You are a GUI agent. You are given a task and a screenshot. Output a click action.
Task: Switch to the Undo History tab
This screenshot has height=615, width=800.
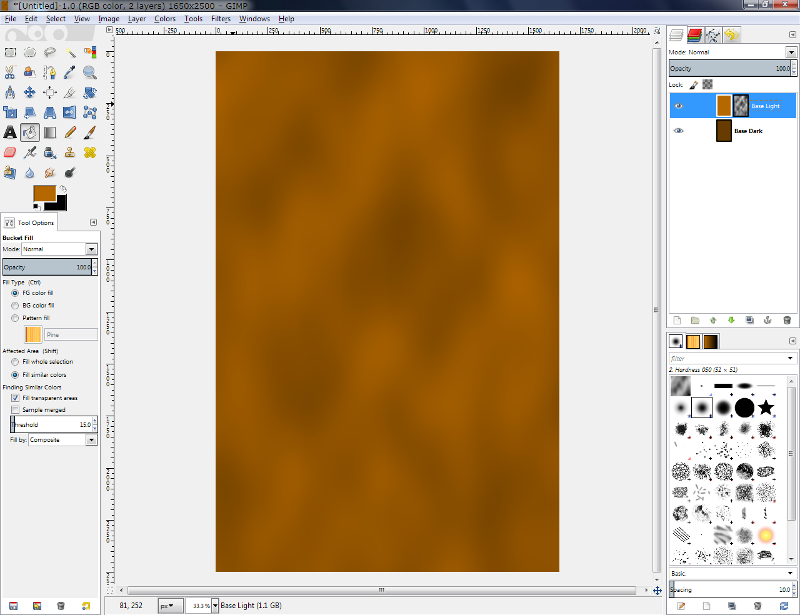[x=732, y=35]
